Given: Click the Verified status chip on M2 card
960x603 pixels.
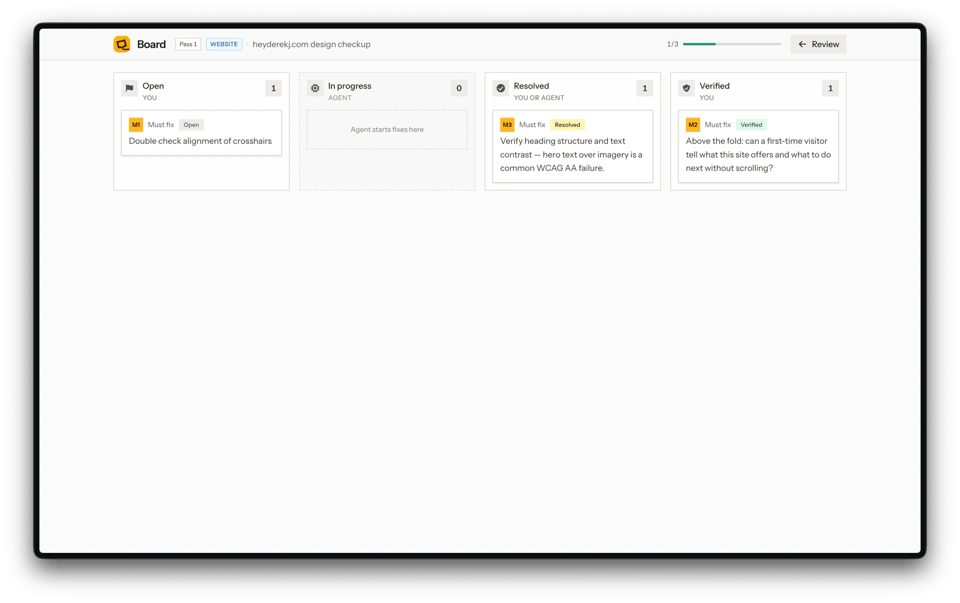Looking at the screenshot, I should pyautogui.click(x=751, y=125).
